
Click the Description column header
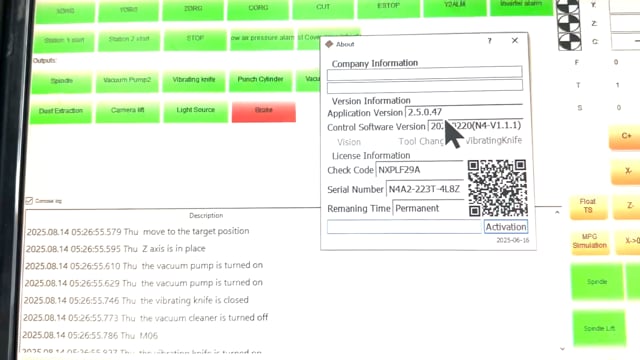(x=206, y=216)
